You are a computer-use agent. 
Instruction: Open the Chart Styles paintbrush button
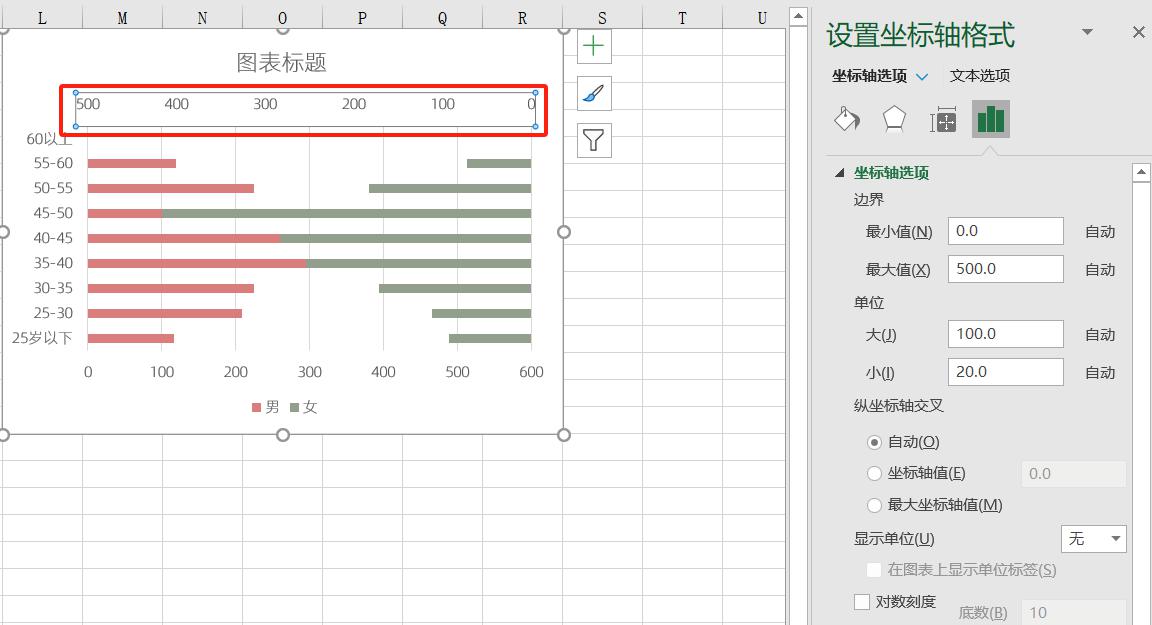point(594,93)
